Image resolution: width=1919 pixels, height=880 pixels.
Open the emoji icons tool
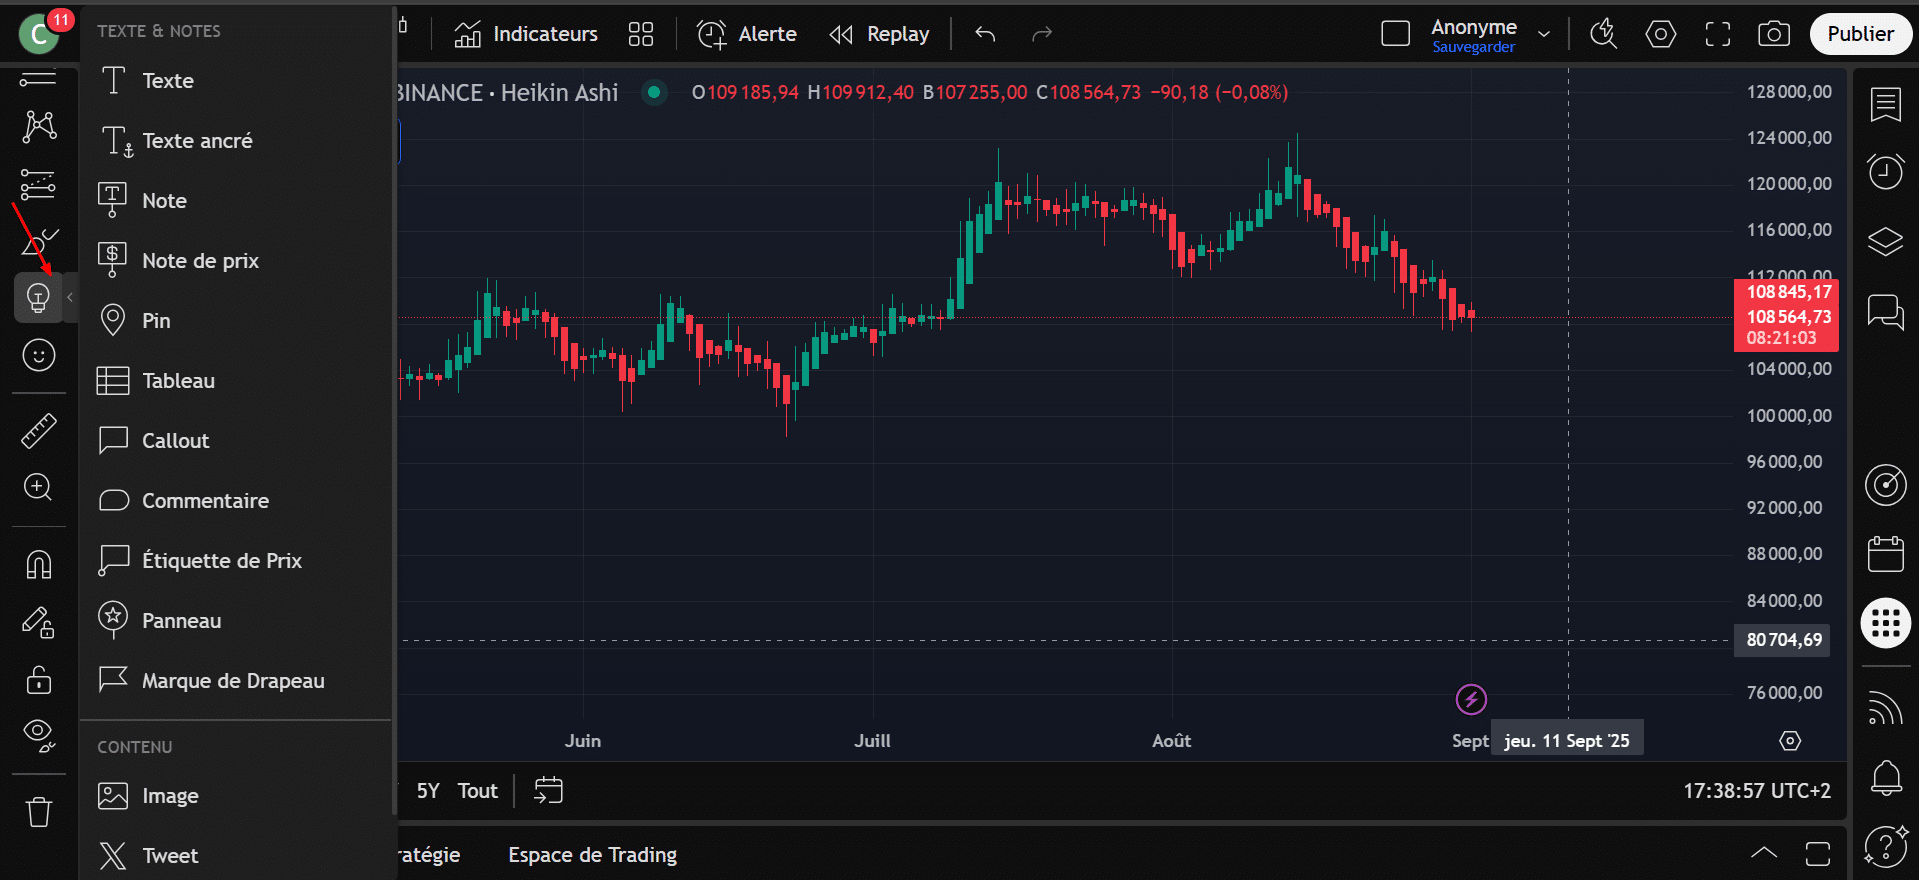click(39, 355)
